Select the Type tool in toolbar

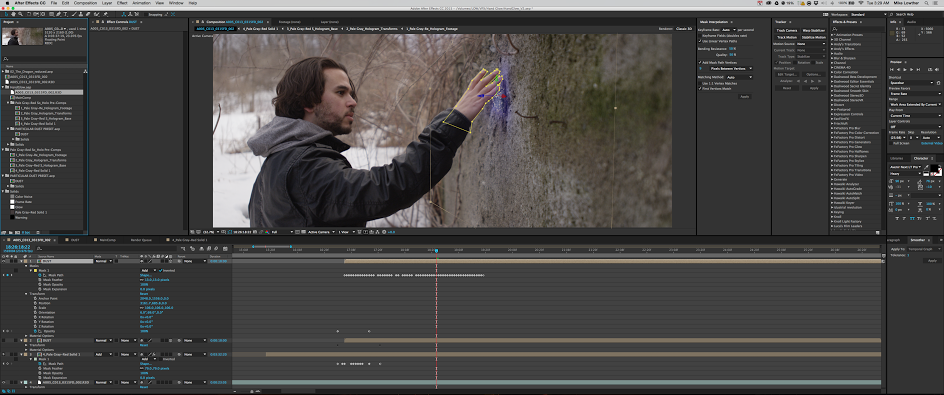pyautogui.click(x=65, y=14)
